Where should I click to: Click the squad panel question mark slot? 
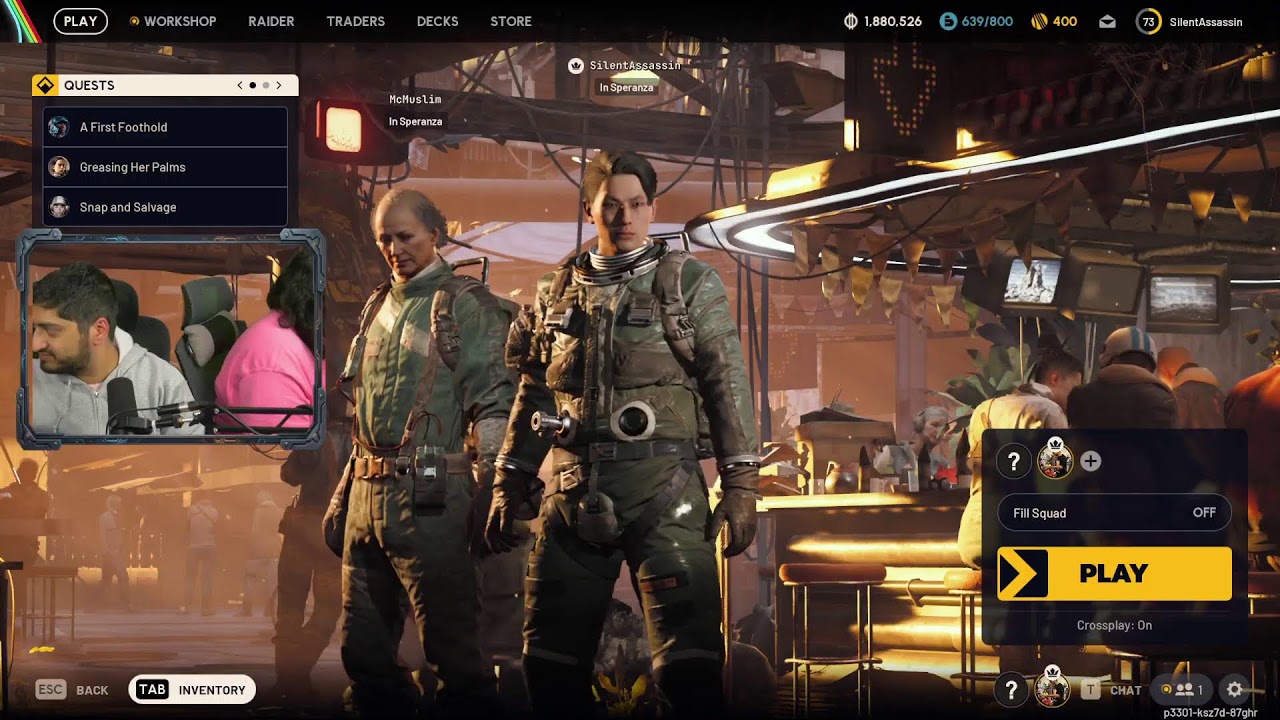tap(1013, 461)
